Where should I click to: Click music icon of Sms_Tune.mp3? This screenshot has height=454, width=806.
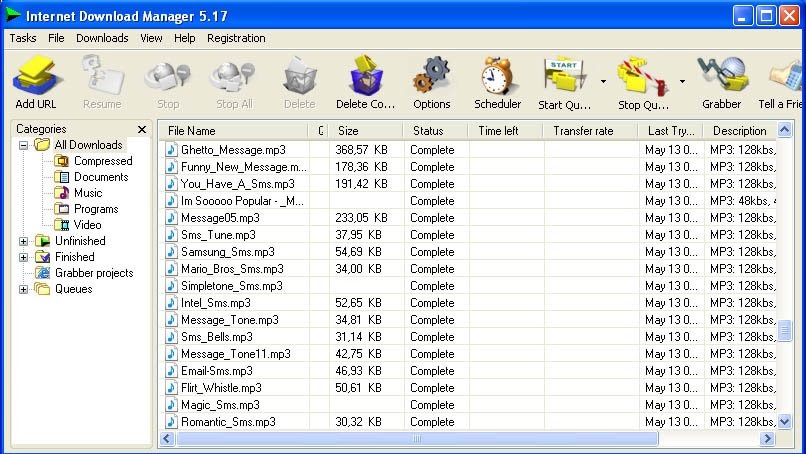tap(171, 234)
